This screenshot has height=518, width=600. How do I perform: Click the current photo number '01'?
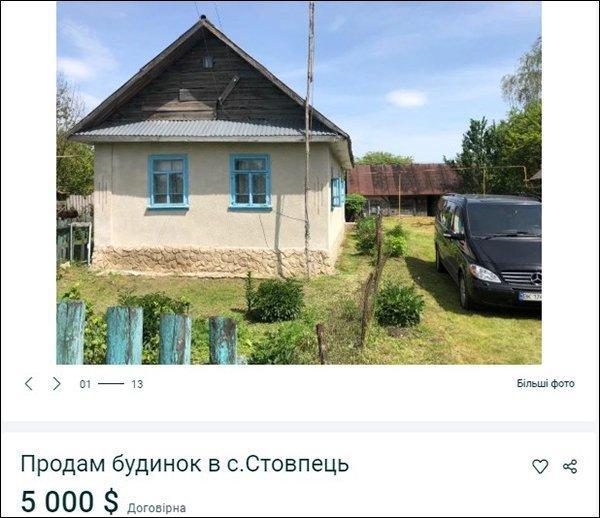click(x=85, y=384)
